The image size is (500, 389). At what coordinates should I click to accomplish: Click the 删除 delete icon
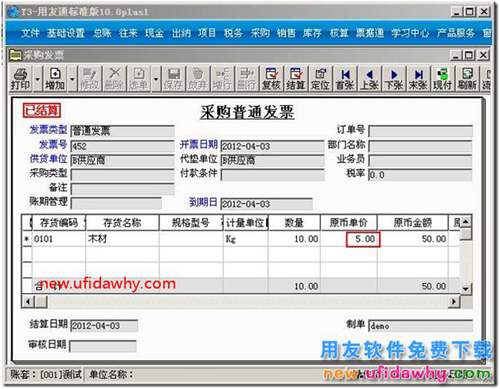[114, 79]
